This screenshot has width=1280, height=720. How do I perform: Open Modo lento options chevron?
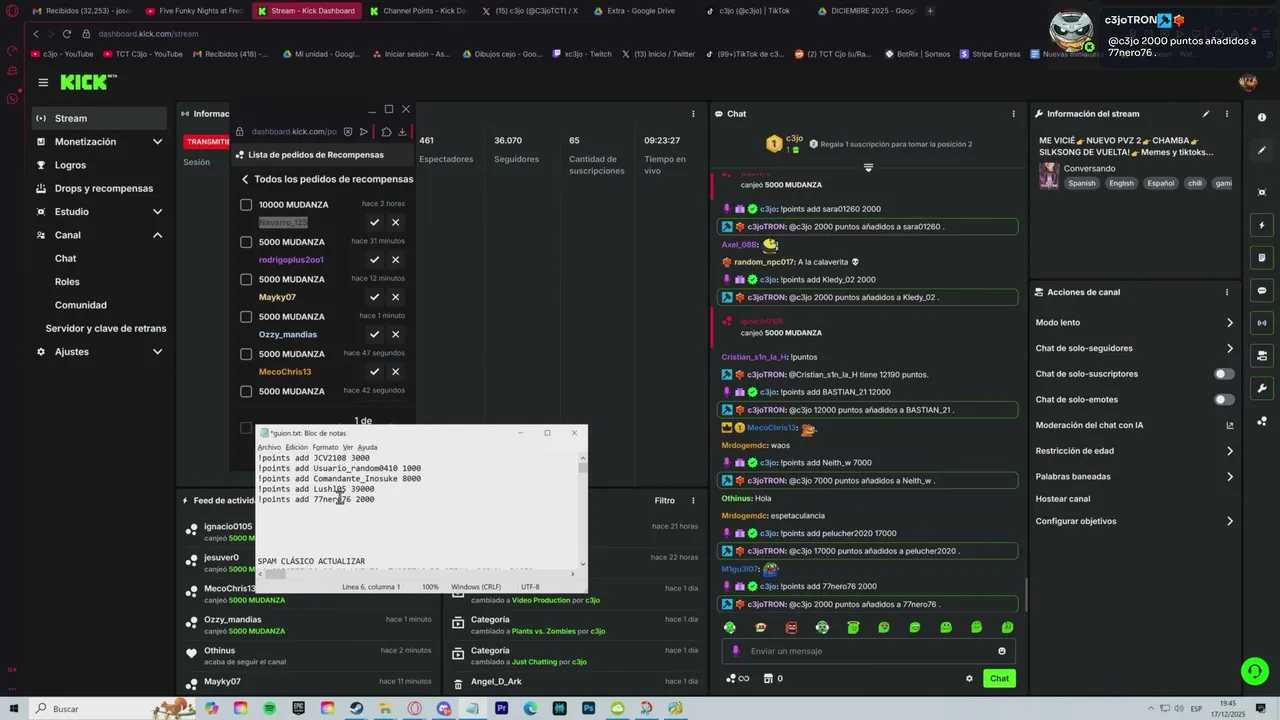point(1229,323)
